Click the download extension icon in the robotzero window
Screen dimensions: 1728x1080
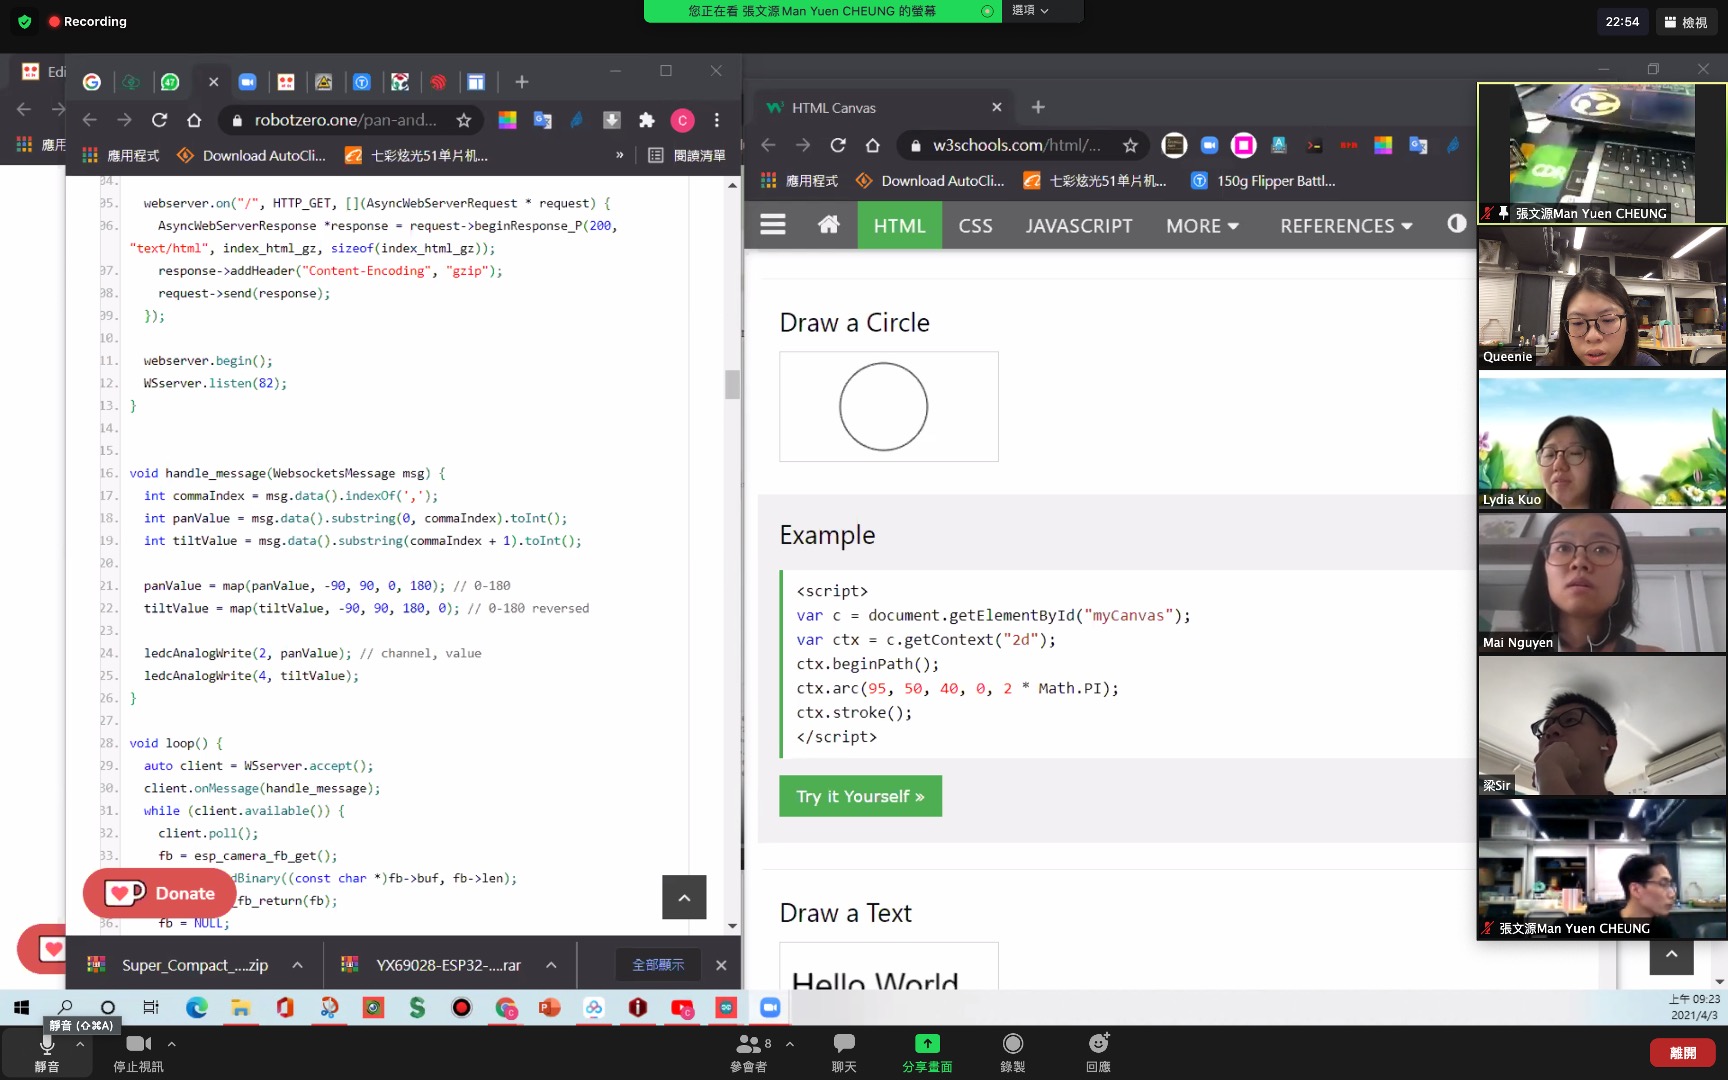tap(612, 120)
